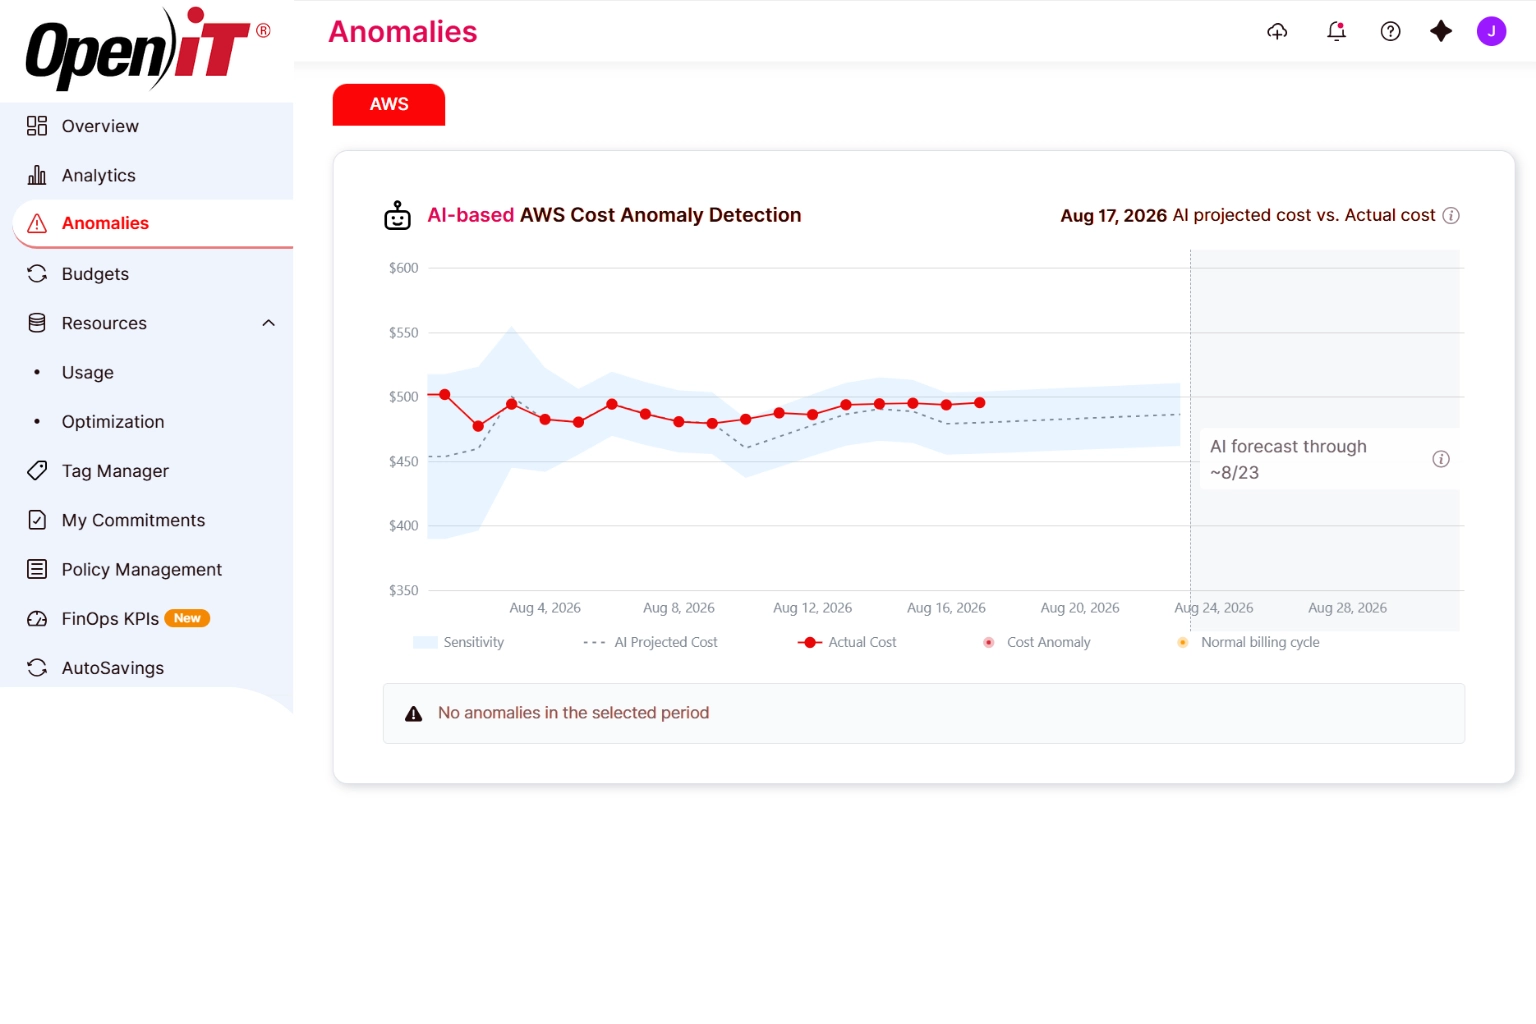Open My Commitments page
Viewport: 1536px width, 1024px height.
[x=133, y=520]
